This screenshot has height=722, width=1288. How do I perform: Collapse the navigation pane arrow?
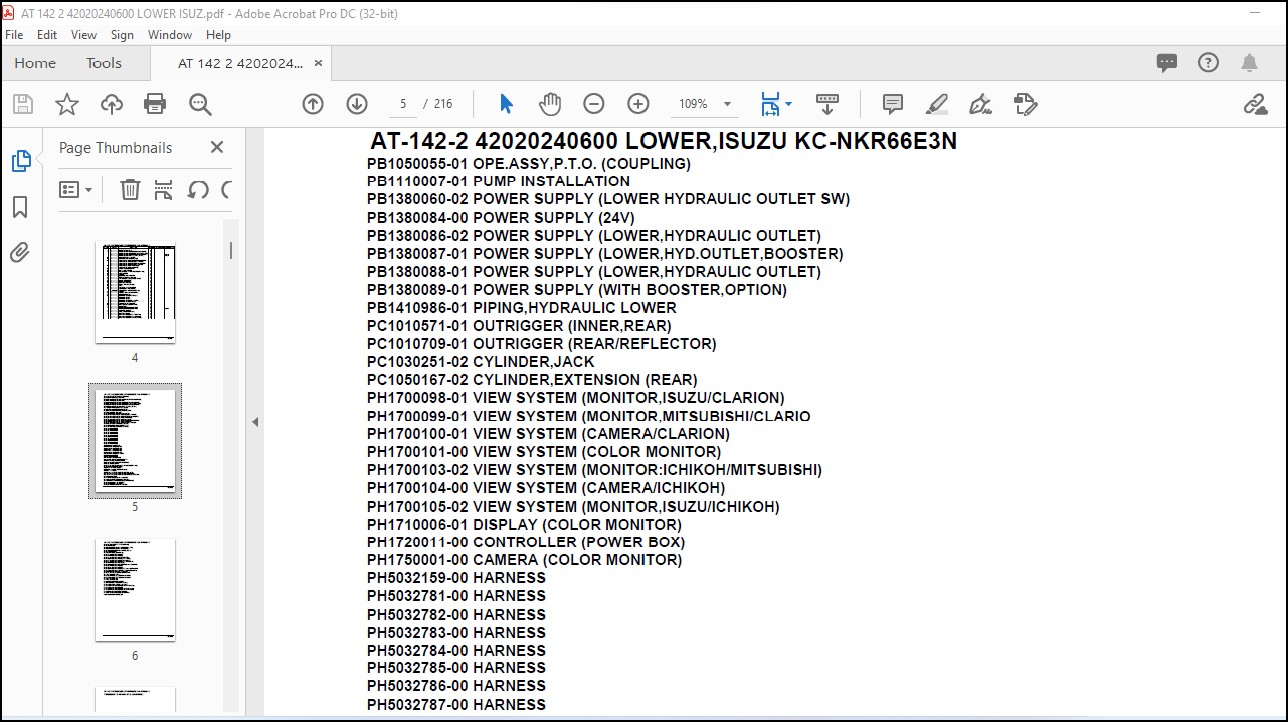pos(255,422)
